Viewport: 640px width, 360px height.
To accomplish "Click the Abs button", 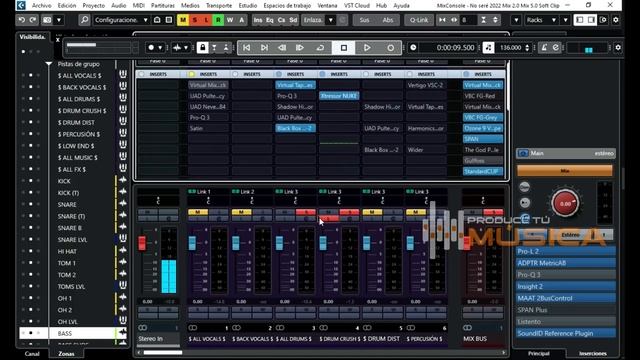I will tap(388, 20).
